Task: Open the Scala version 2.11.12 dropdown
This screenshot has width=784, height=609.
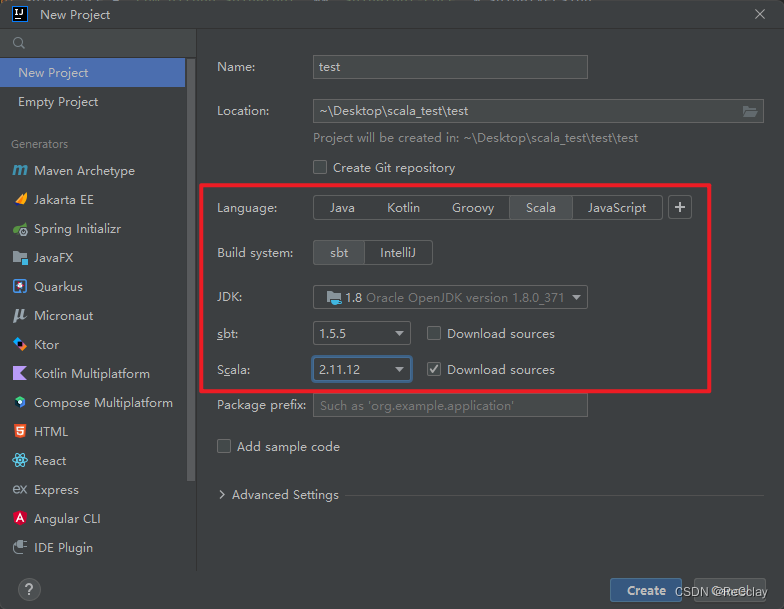Action: 362,370
